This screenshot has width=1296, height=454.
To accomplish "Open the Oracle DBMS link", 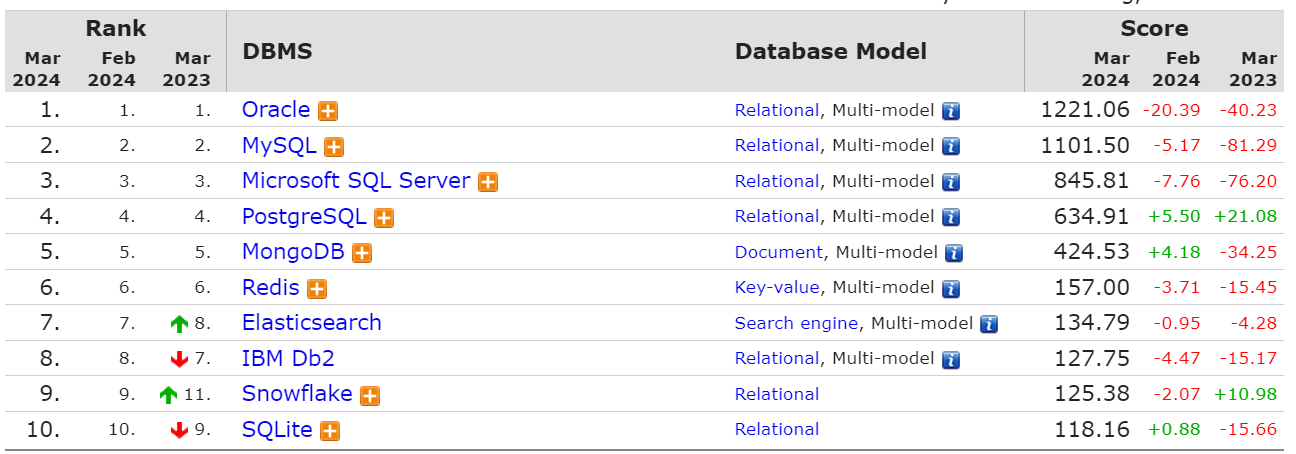I will coord(276,110).
